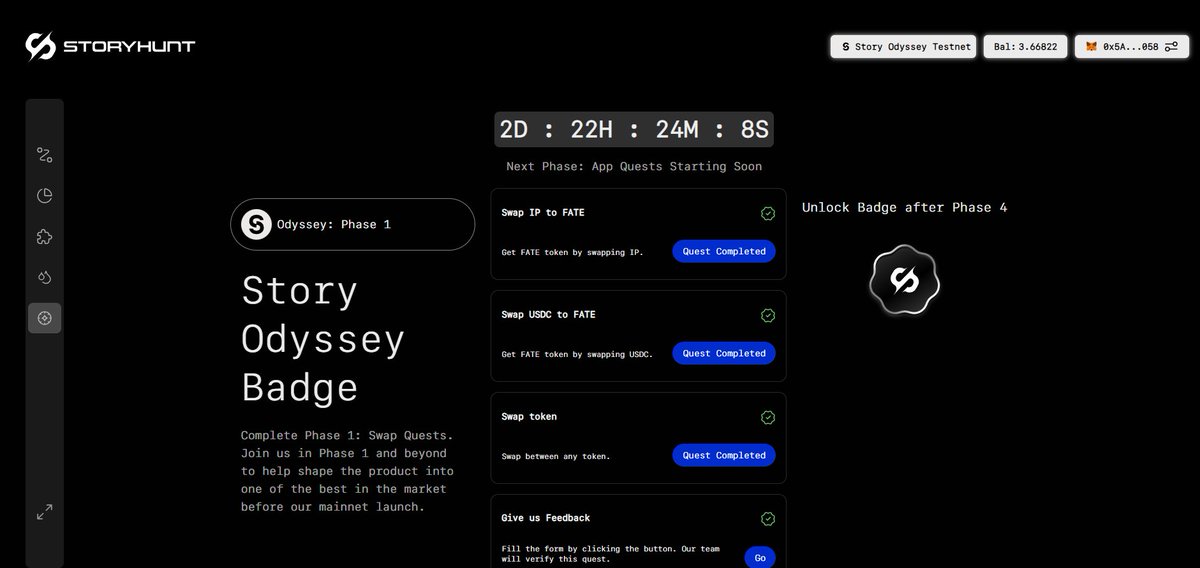Open the puzzle piece sidebar icon
Viewport: 1200px width, 568px height.
(x=44, y=236)
